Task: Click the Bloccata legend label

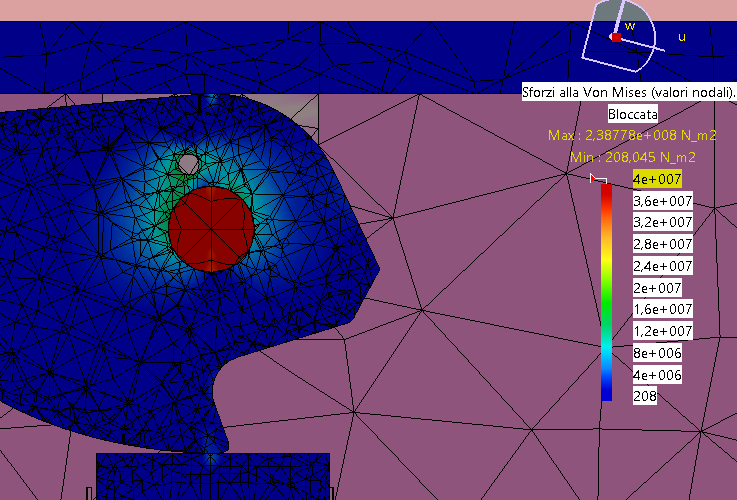Action: click(633, 114)
